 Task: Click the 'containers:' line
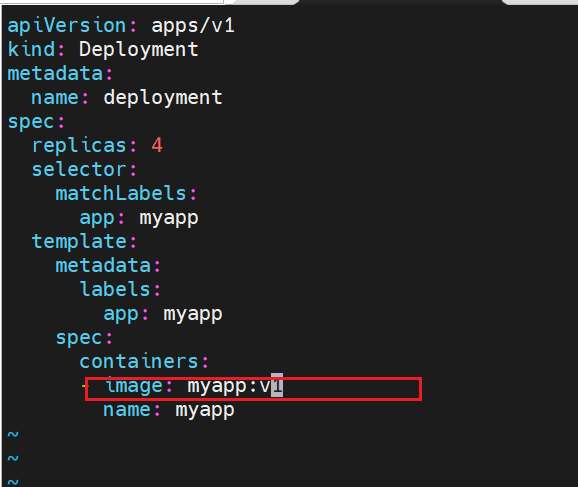pyautogui.click(x=144, y=361)
